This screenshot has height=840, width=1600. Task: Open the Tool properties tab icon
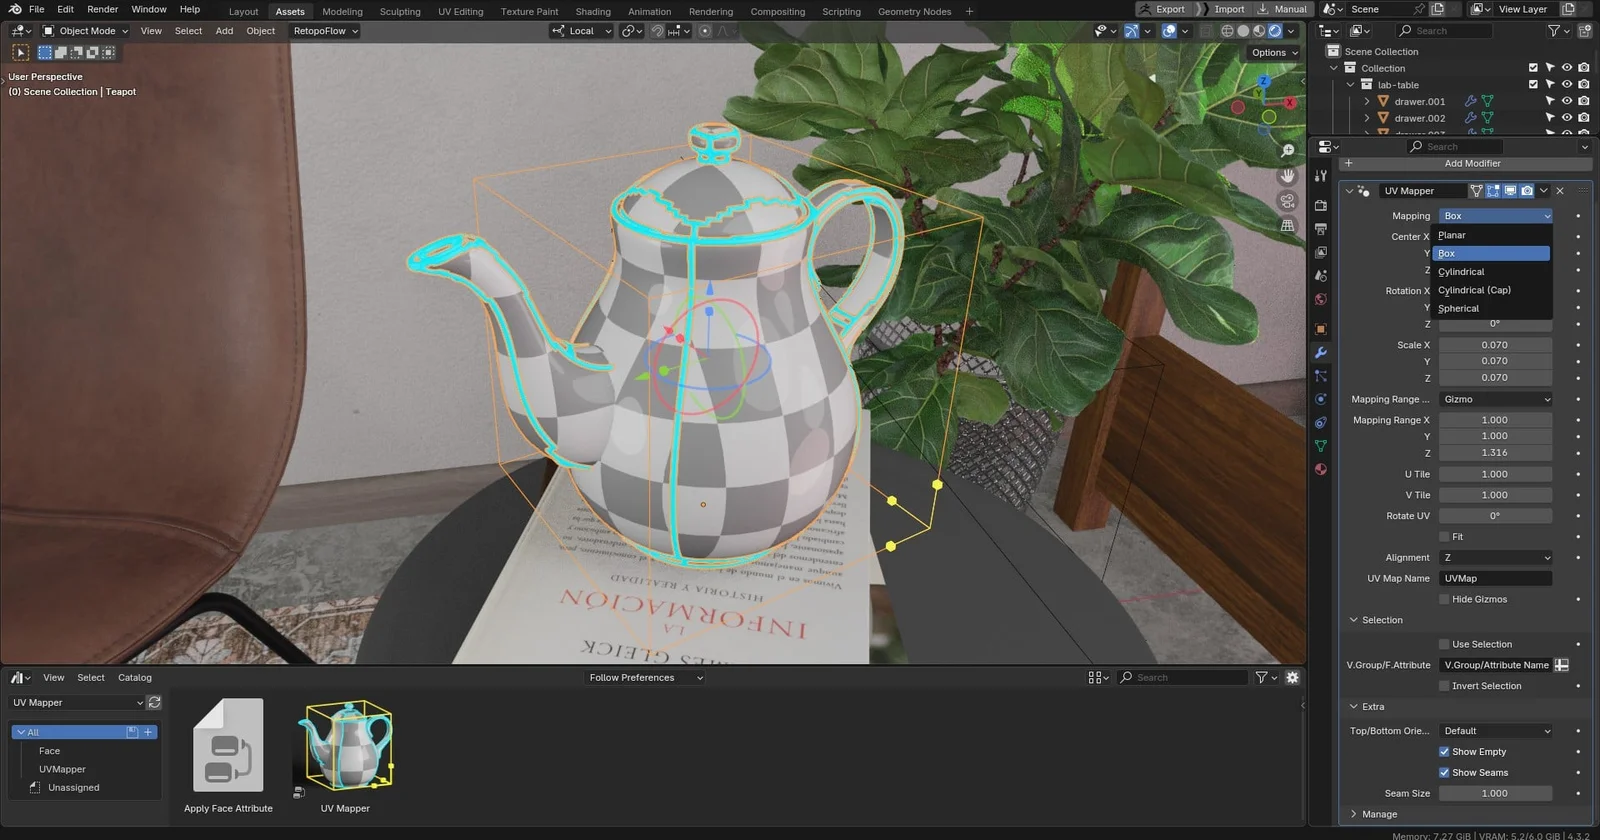1321,175
